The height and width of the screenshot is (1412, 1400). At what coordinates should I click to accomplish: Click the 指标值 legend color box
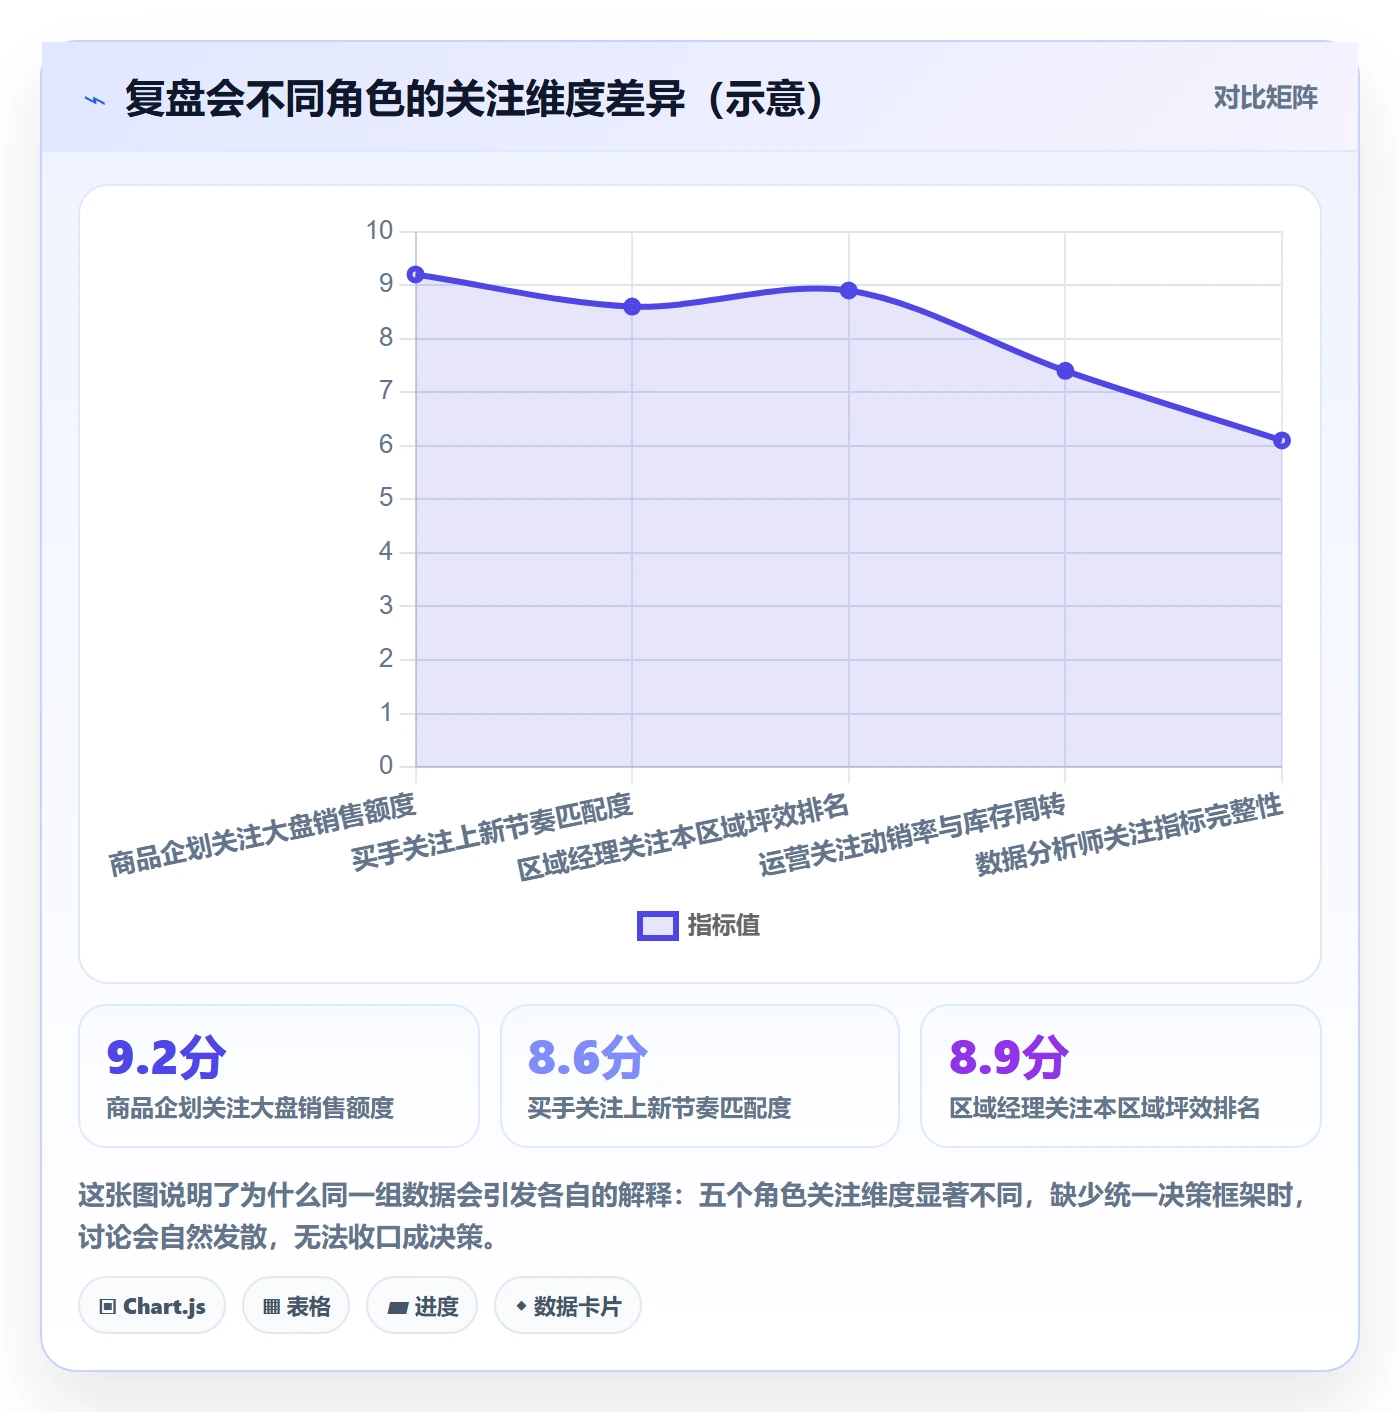tap(658, 926)
